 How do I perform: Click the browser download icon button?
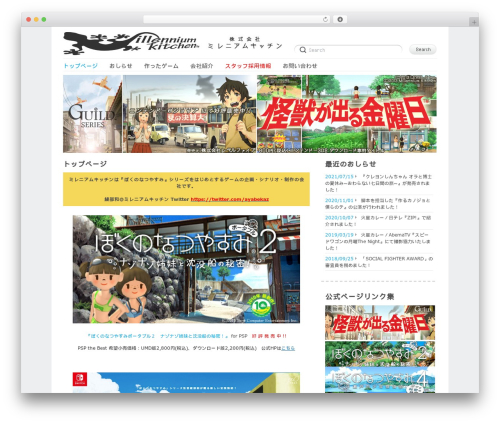340,19
